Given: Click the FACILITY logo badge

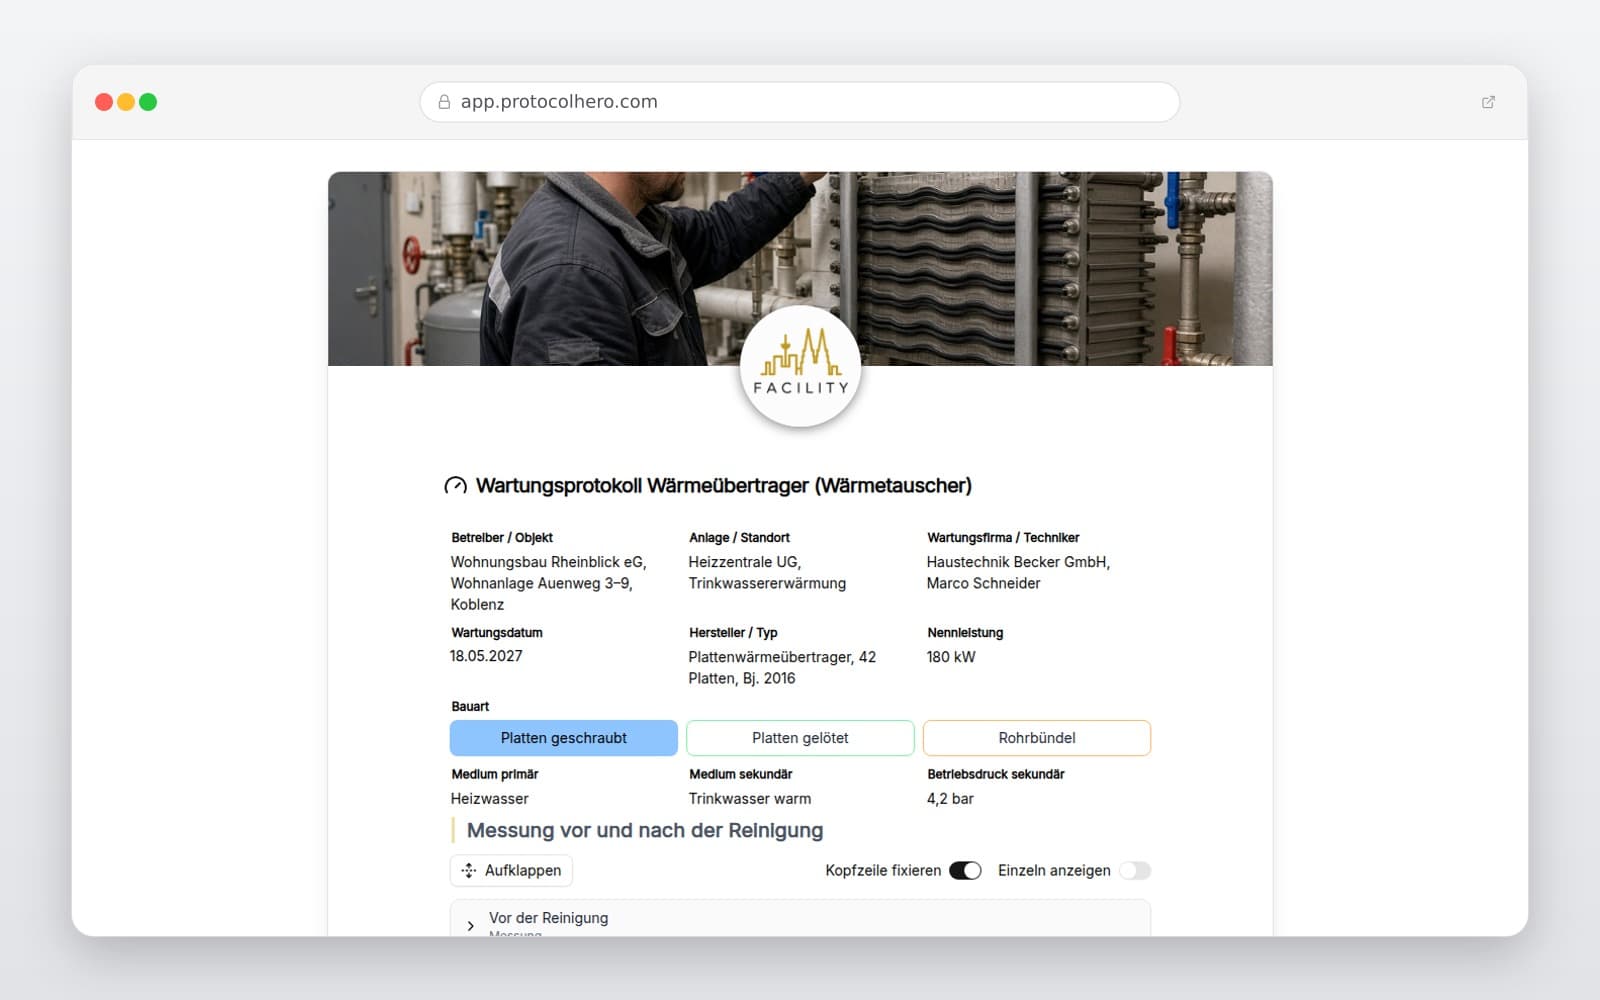Looking at the screenshot, I should (x=800, y=367).
